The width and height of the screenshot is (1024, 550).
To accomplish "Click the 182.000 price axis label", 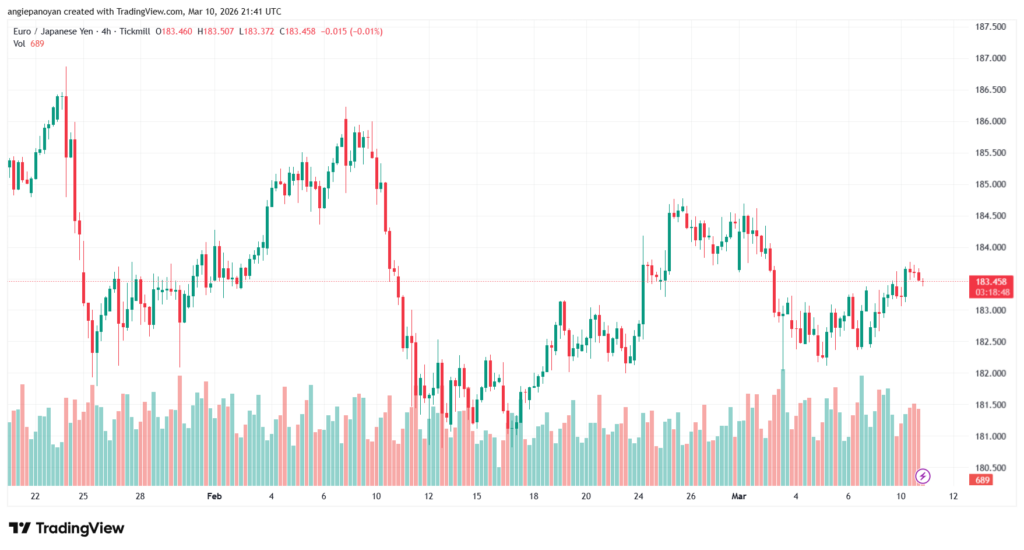I will [990, 374].
